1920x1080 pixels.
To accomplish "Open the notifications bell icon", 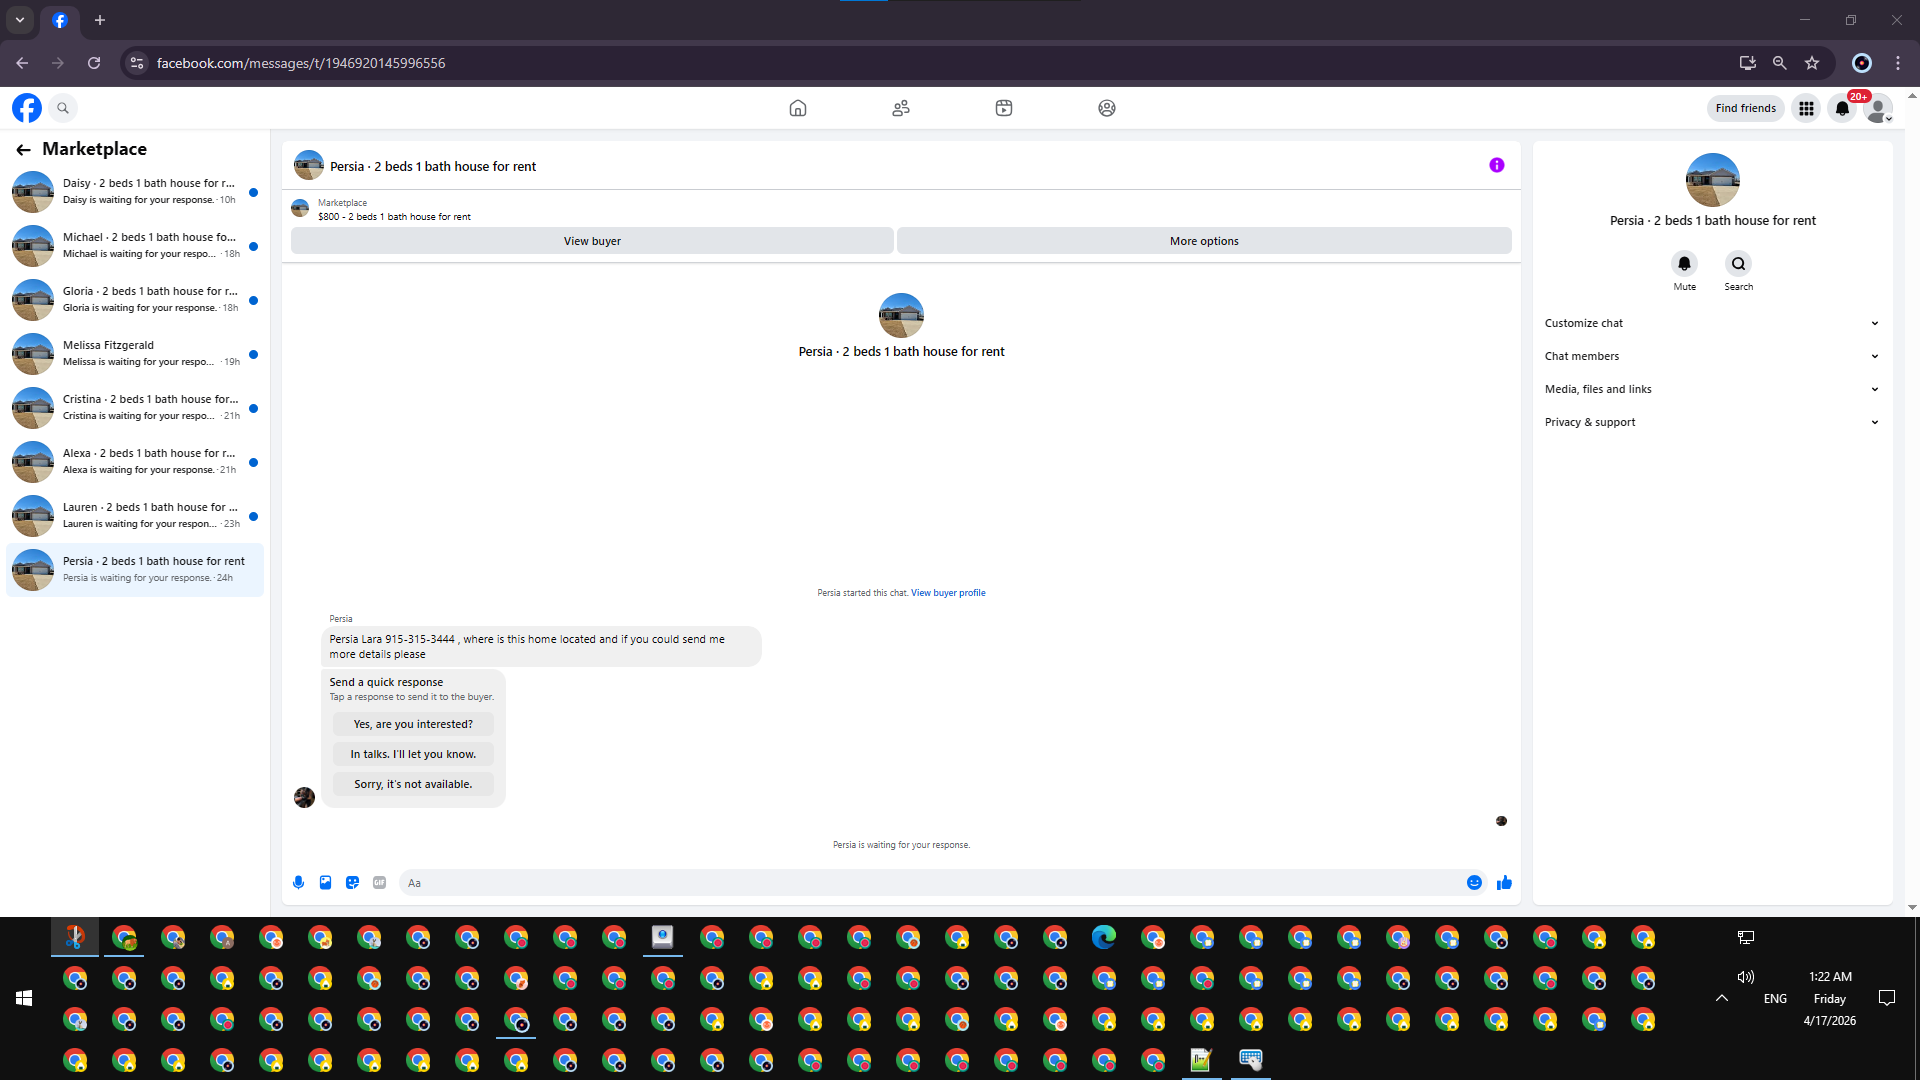I will point(1842,108).
